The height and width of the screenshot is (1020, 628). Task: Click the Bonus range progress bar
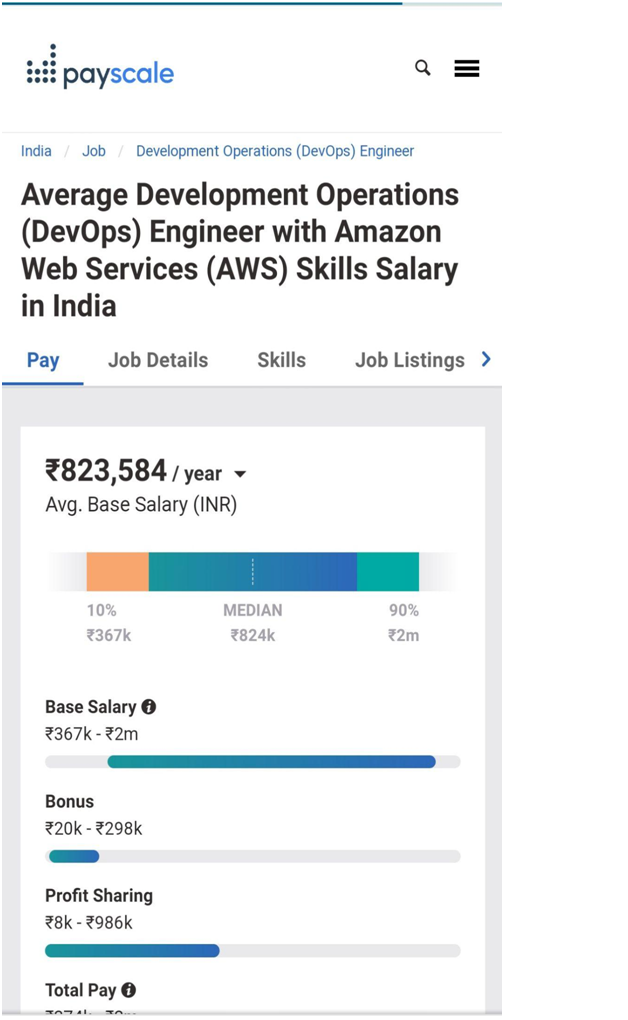[251, 856]
